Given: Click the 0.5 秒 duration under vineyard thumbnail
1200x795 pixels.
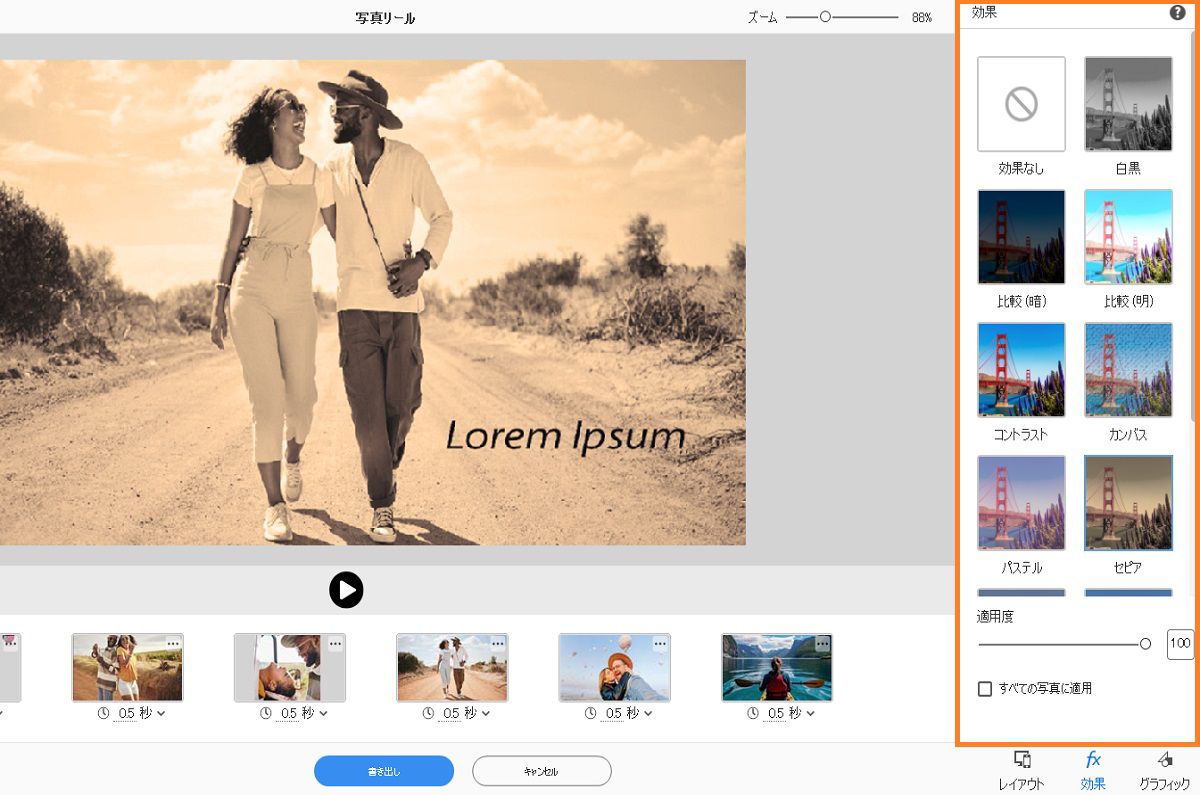Looking at the screenshot, I should click(x=135, y=713).
